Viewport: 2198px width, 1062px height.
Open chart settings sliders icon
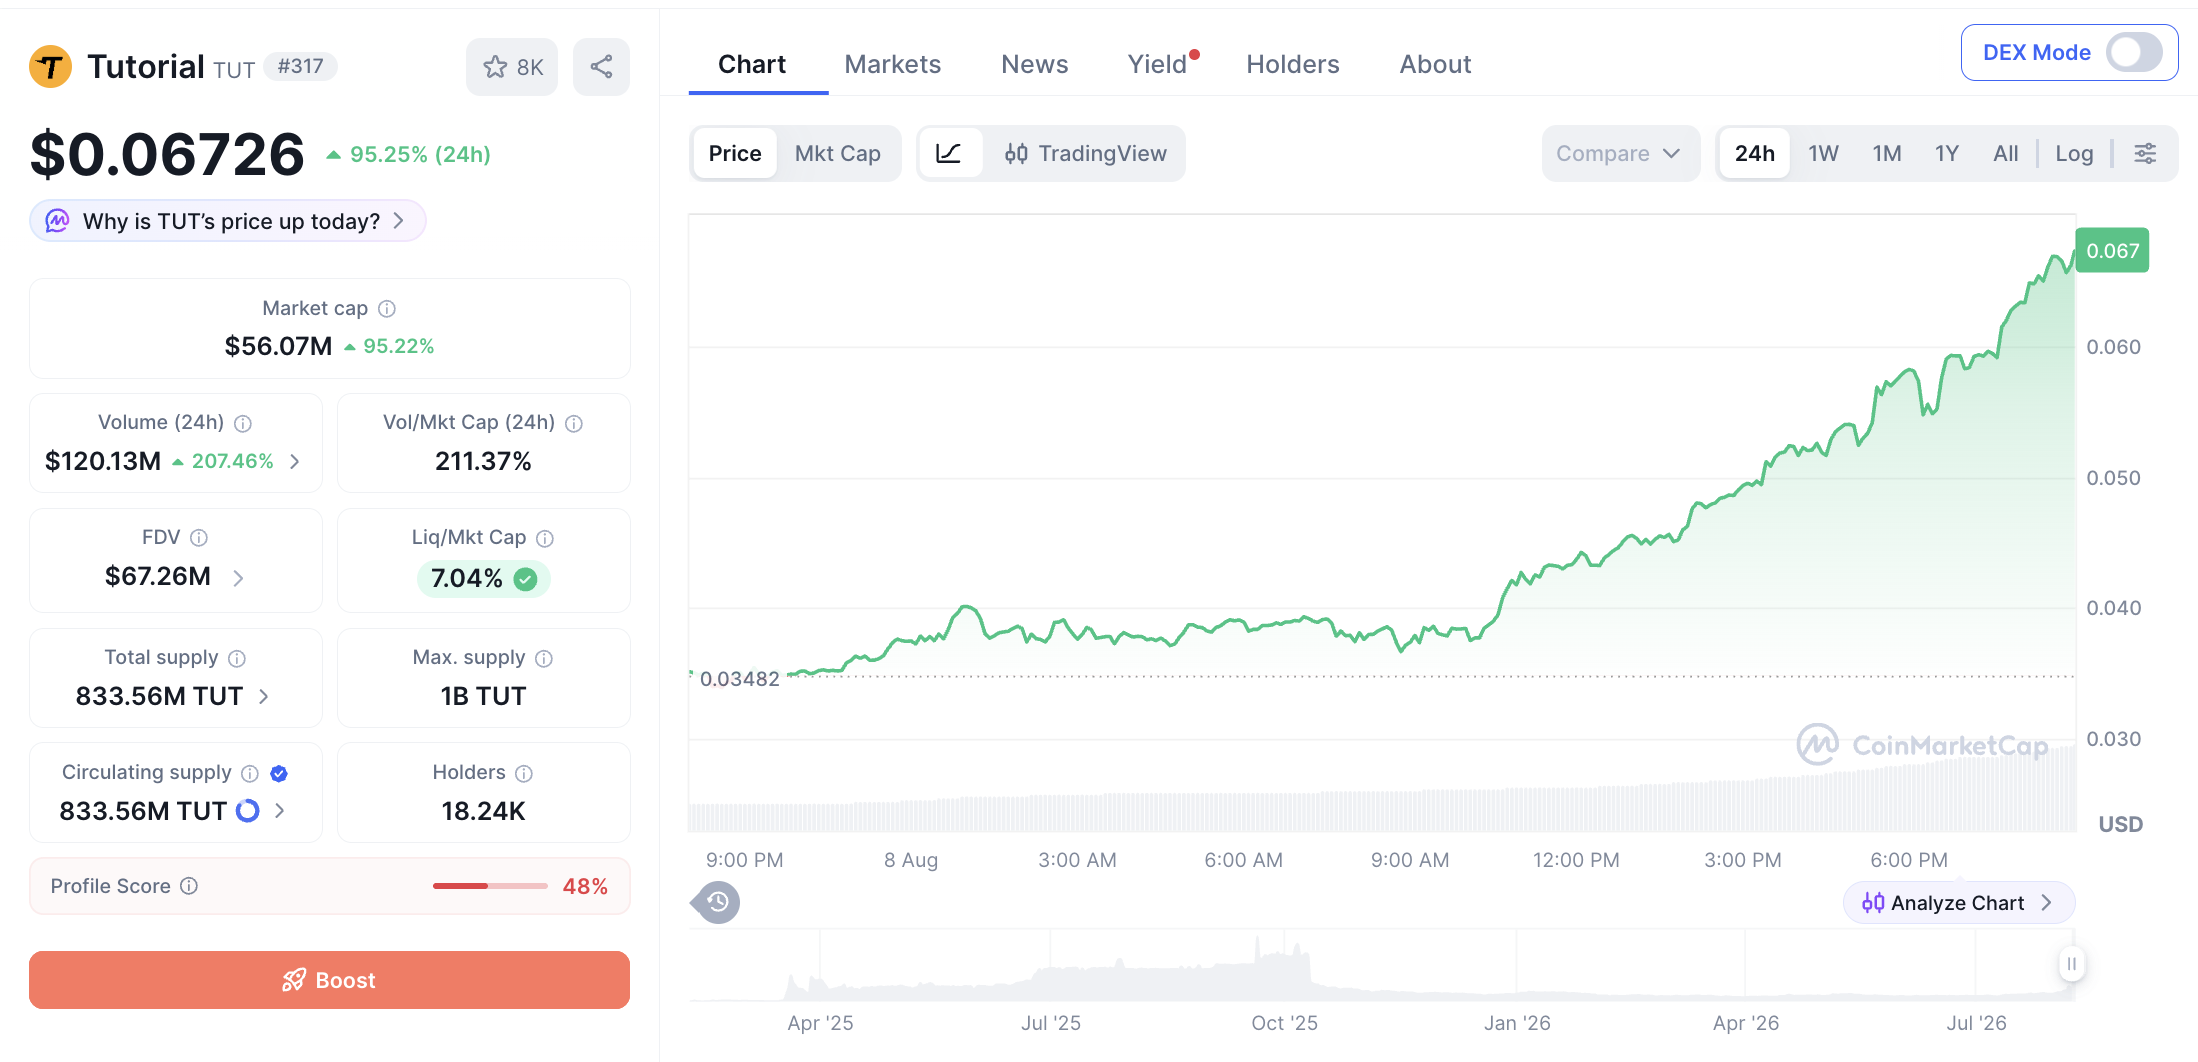point(2145,153)
